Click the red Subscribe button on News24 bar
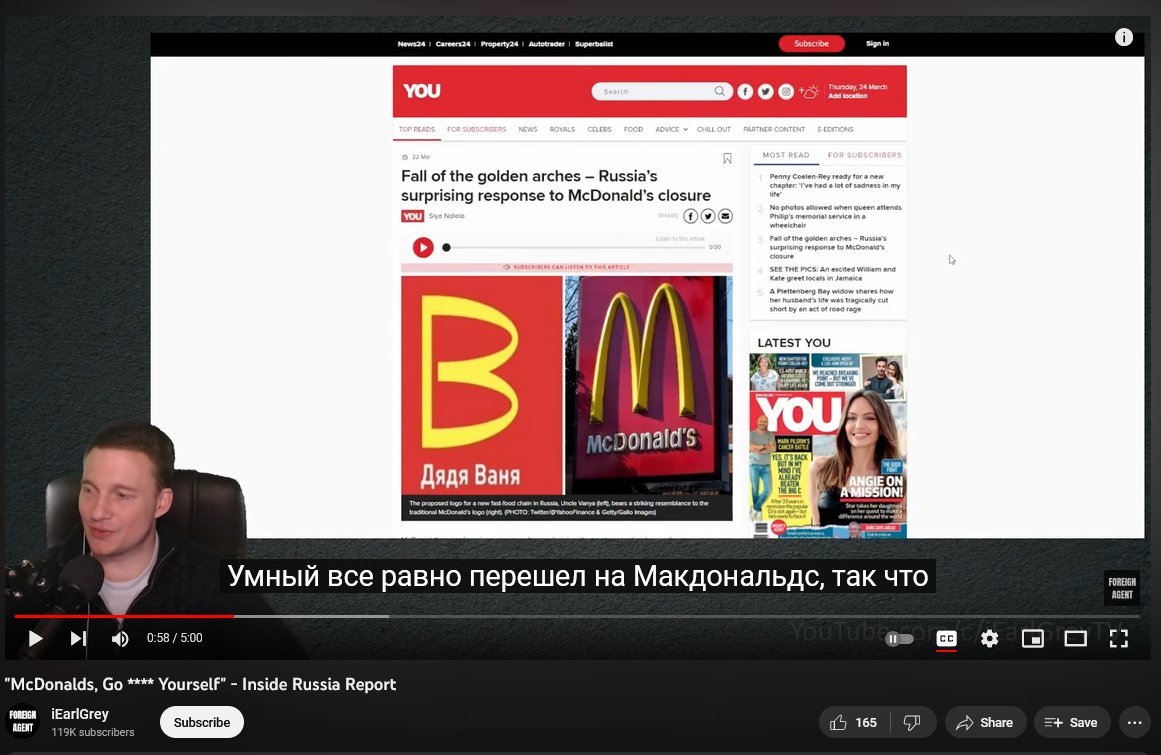Viewport: 1161px width, 755px height. (x=811, y=44)
